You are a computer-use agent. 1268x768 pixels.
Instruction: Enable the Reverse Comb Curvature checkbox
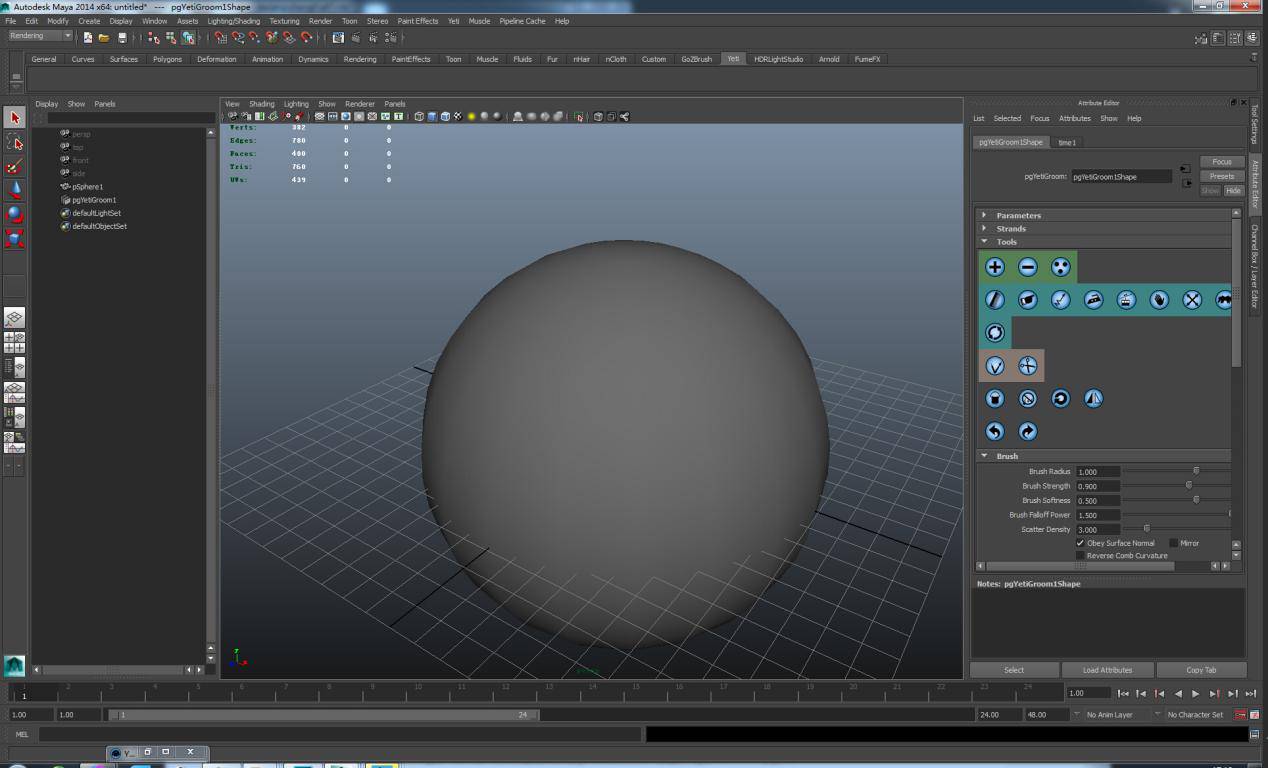(1080, 555)
